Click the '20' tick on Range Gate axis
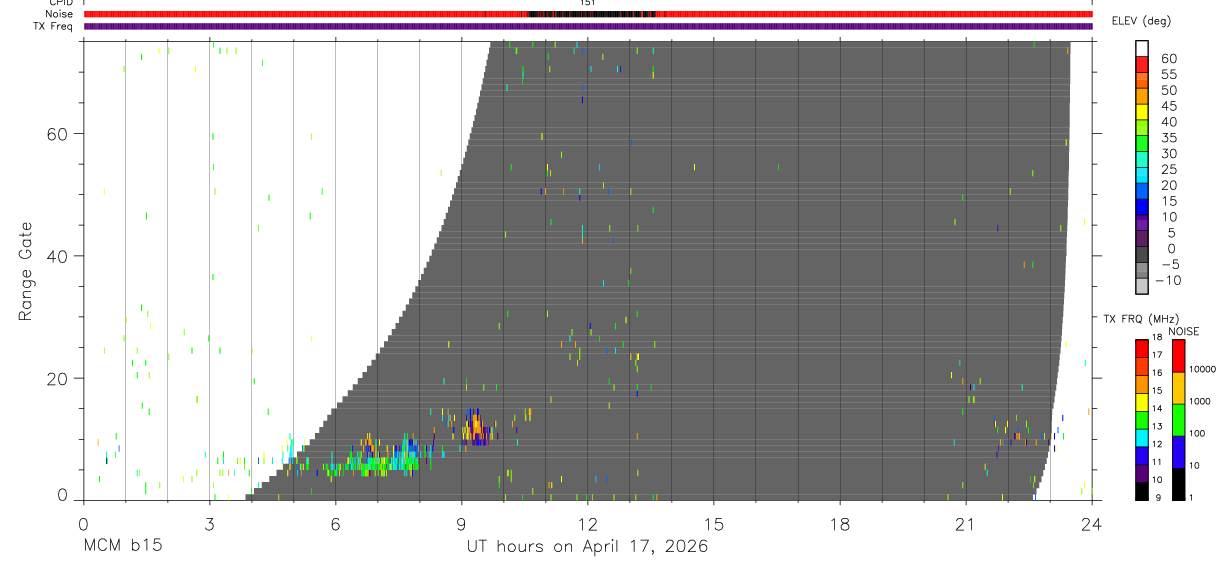 click(x=55, y=379)
